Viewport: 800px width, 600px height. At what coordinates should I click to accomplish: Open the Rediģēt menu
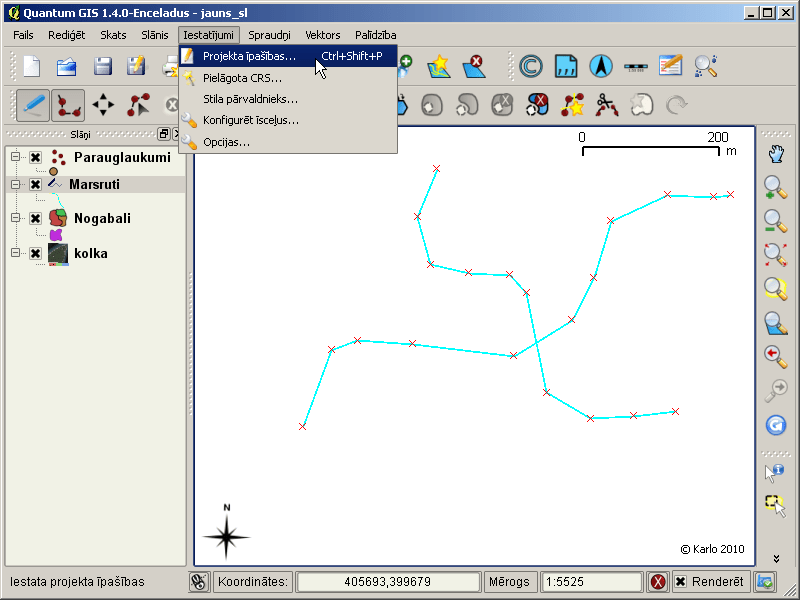[66, 35]
